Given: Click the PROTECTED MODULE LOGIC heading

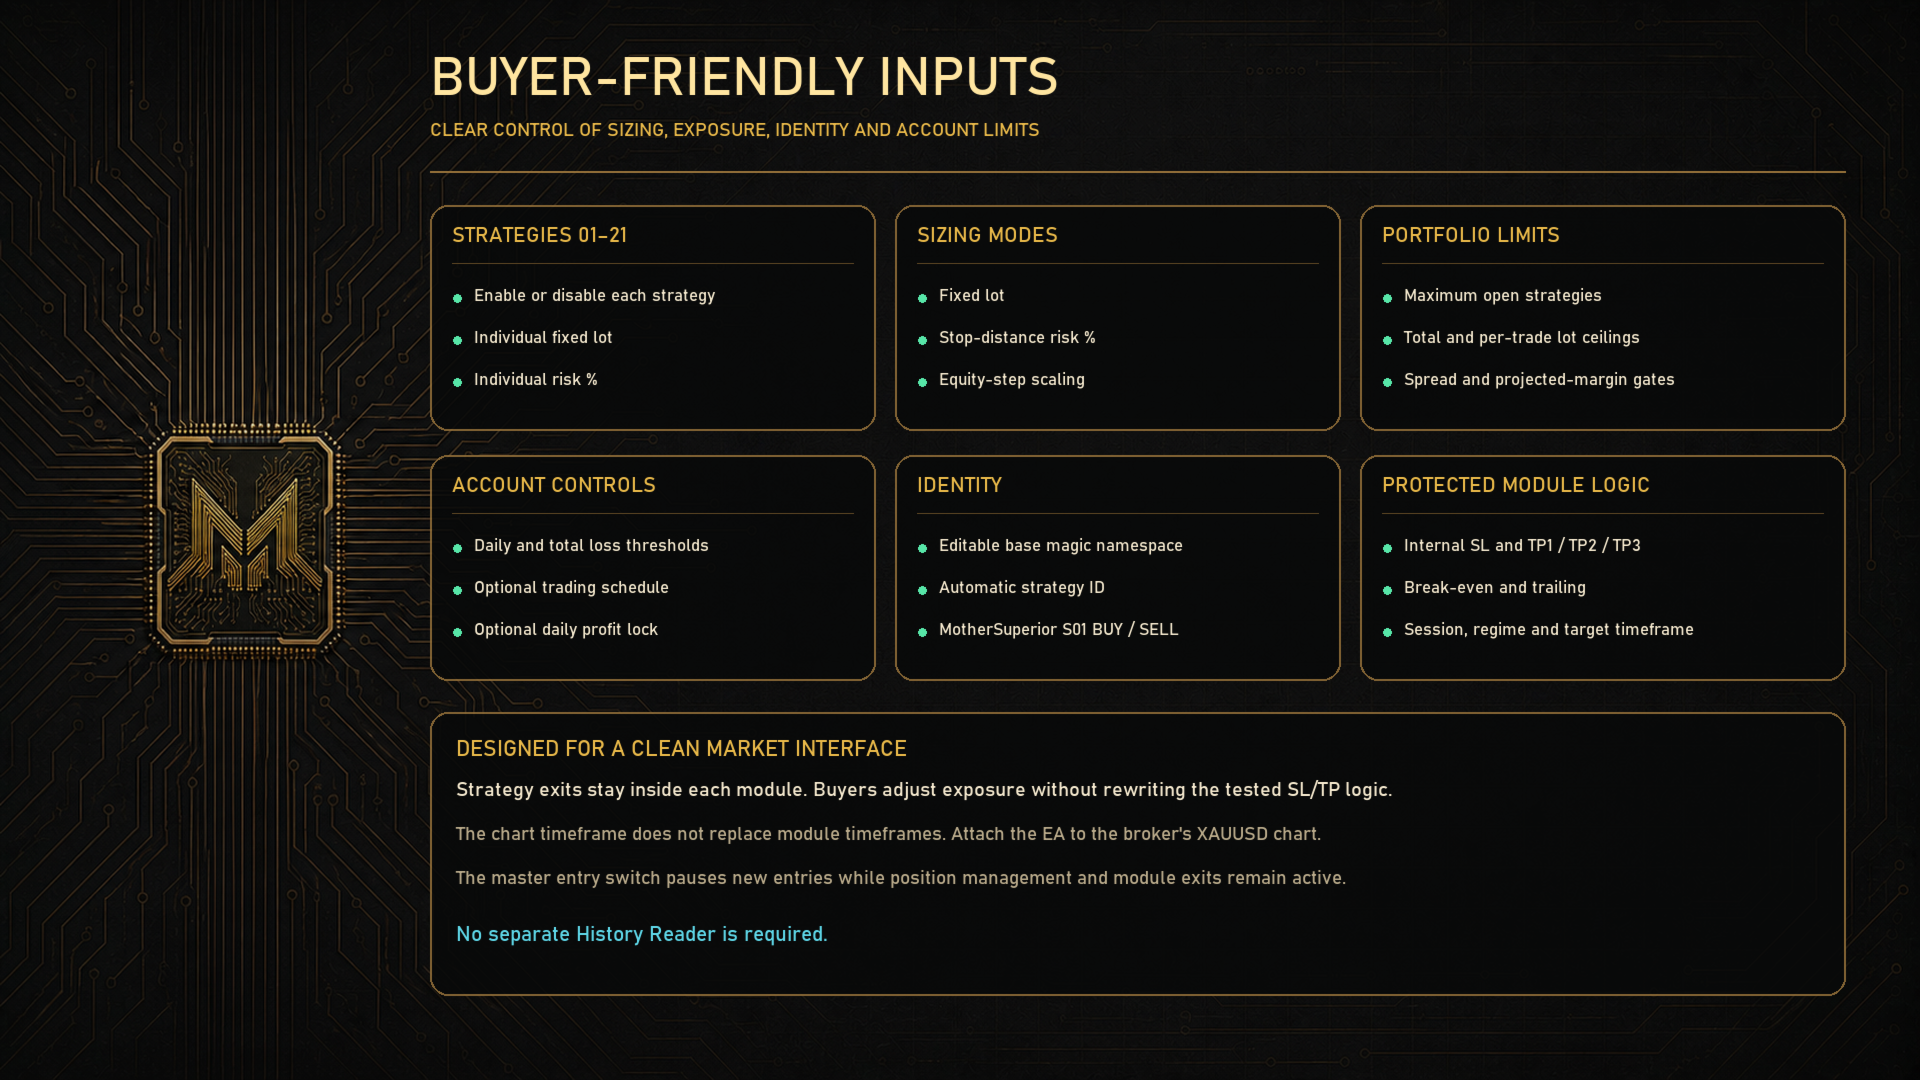Looking at the screenshot, I should coord(1515,485).
